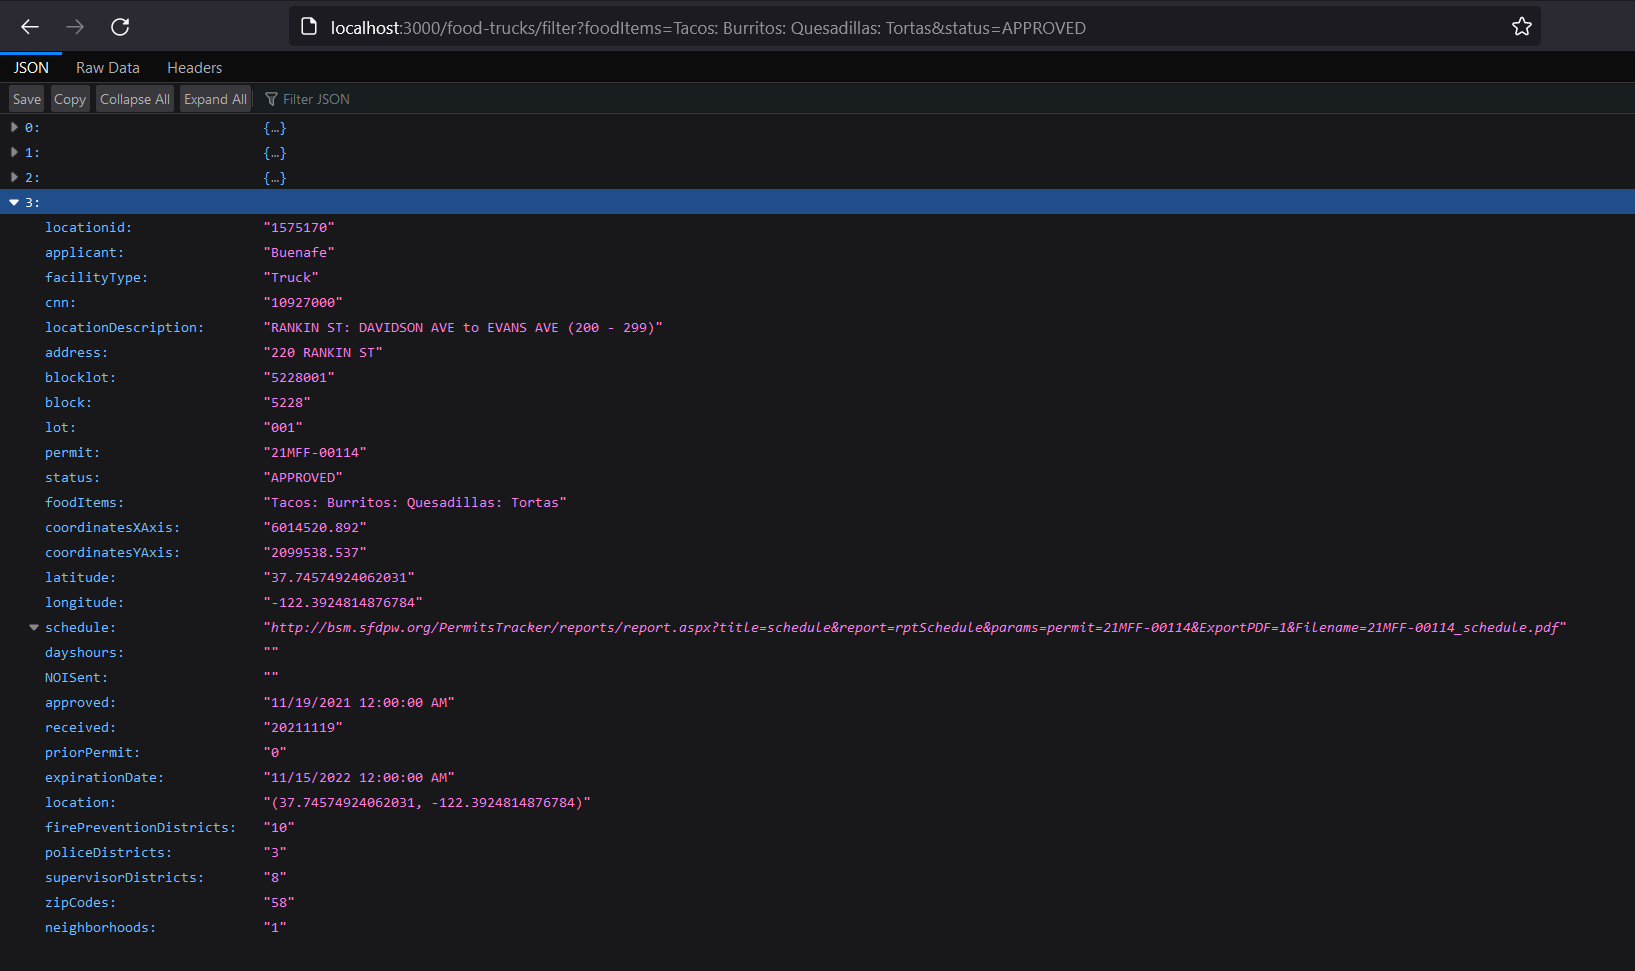Select the zipCodes value "58"
The image size is (1635, 971).
coord(279,902)
